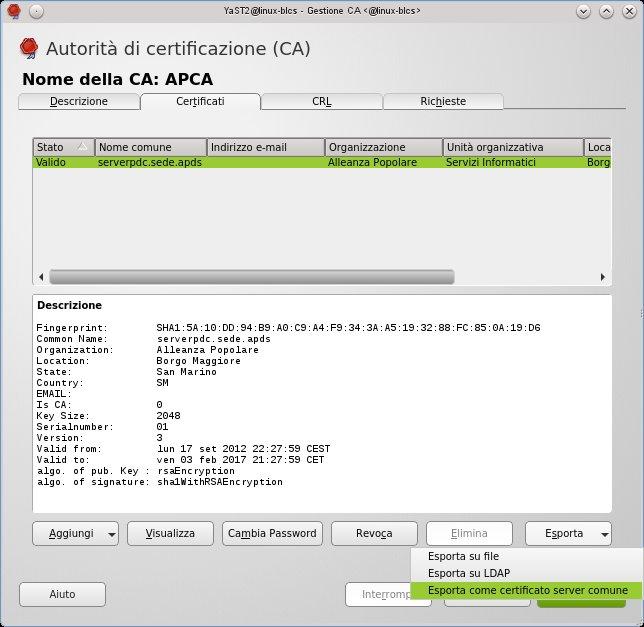Select the serverpdc.sede.apds certificate row
This screenshot has width=644, height=627.
pos(322,162)
